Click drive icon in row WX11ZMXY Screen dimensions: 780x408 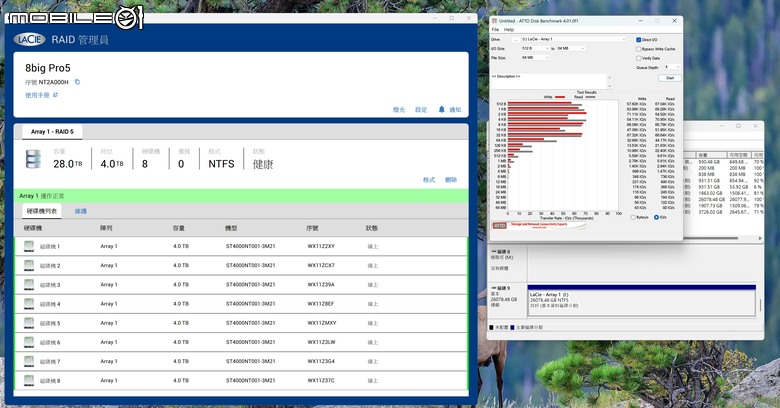coord(29,322)
